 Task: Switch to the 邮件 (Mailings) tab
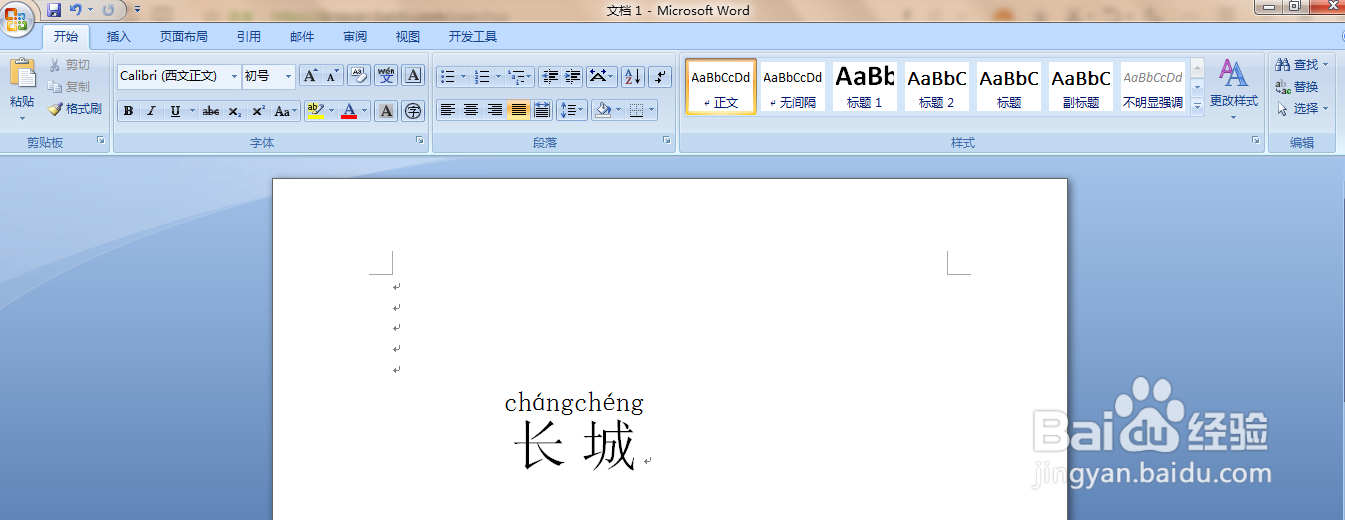coord(302,37)
